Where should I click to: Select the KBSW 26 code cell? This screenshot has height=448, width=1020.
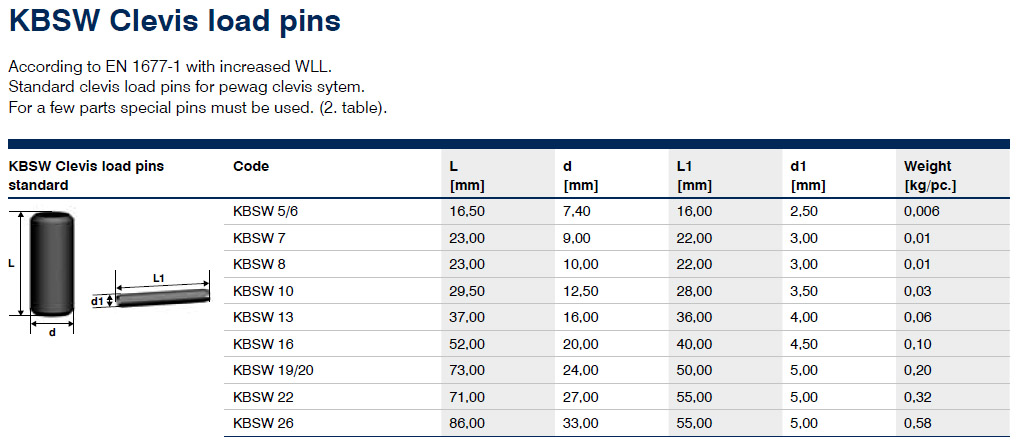click(x=262, y=423)
